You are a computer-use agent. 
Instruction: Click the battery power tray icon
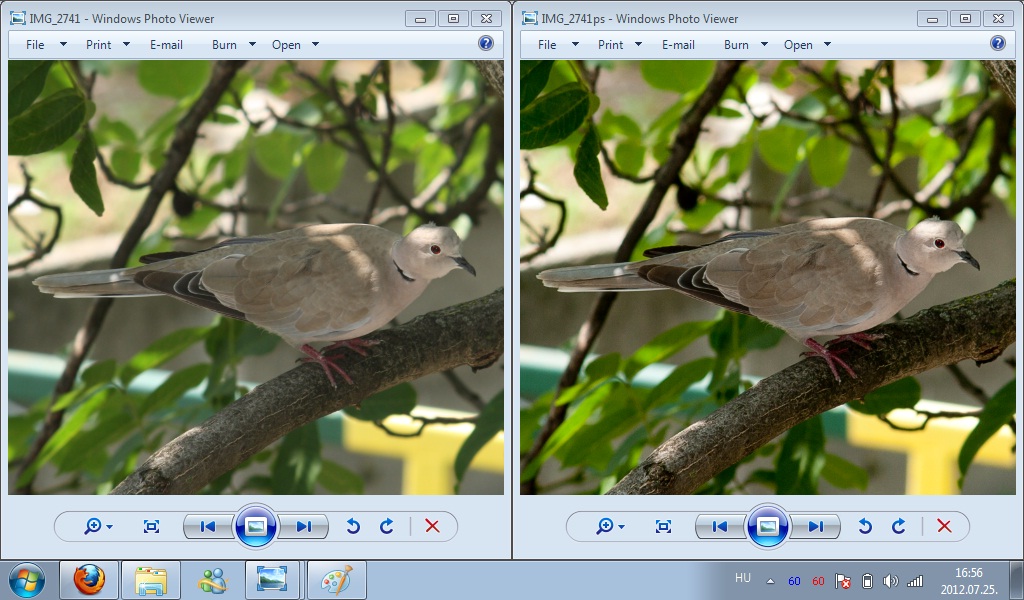(867, 581)
